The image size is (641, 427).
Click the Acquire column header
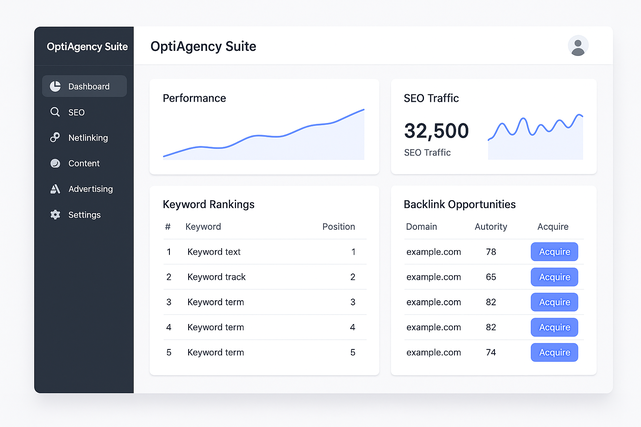pyautogui.click(x=553, y=227)
